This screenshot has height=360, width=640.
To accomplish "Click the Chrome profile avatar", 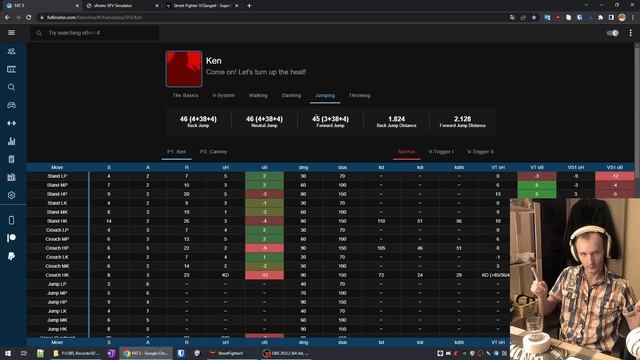I will point(622,18).
